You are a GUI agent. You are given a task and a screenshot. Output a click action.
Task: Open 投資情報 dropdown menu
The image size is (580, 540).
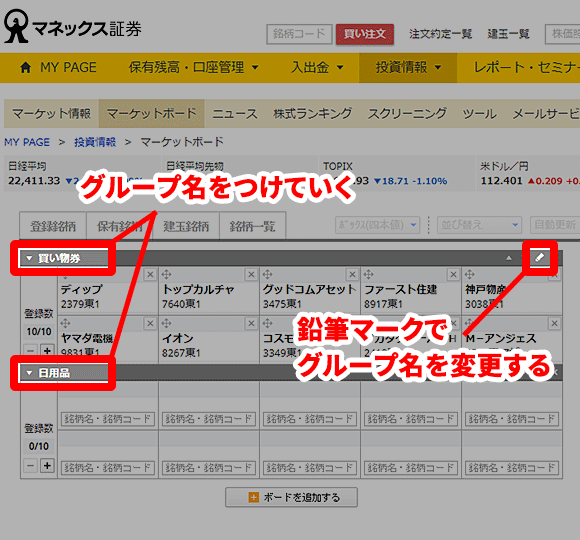click(x=408, y=68)
